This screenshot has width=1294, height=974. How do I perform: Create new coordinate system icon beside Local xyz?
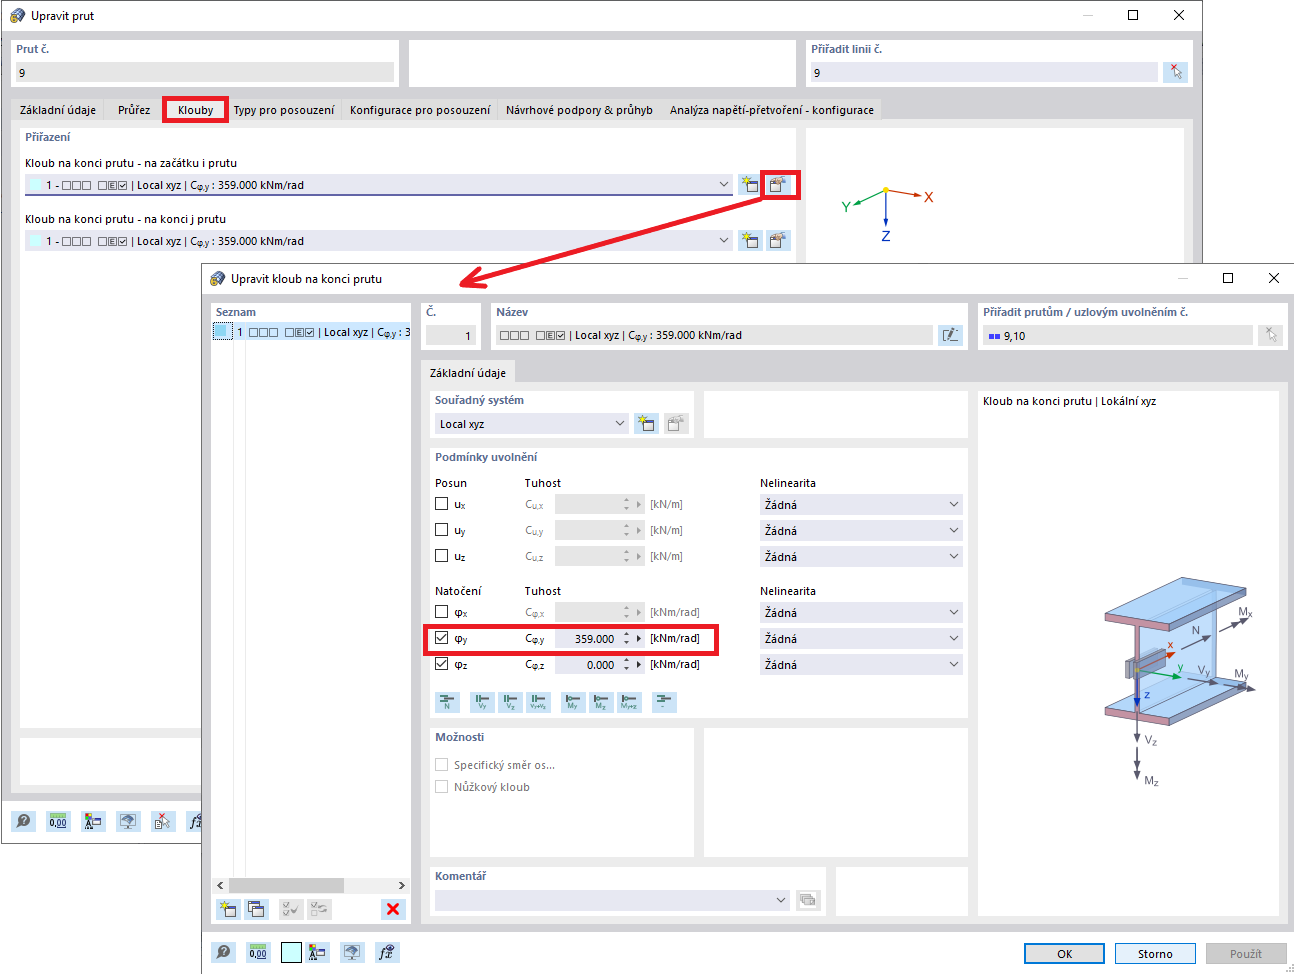click(x=647, y=423)
